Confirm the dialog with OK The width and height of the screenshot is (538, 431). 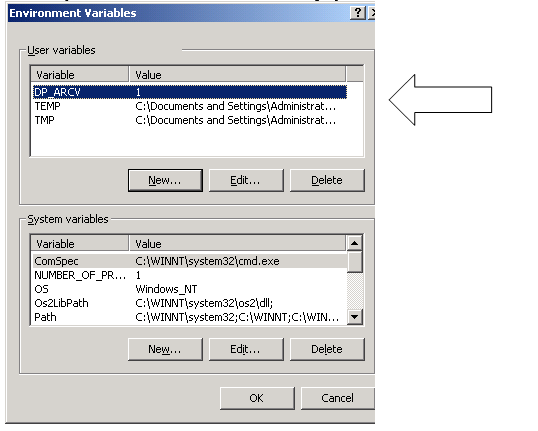(257, 398)
